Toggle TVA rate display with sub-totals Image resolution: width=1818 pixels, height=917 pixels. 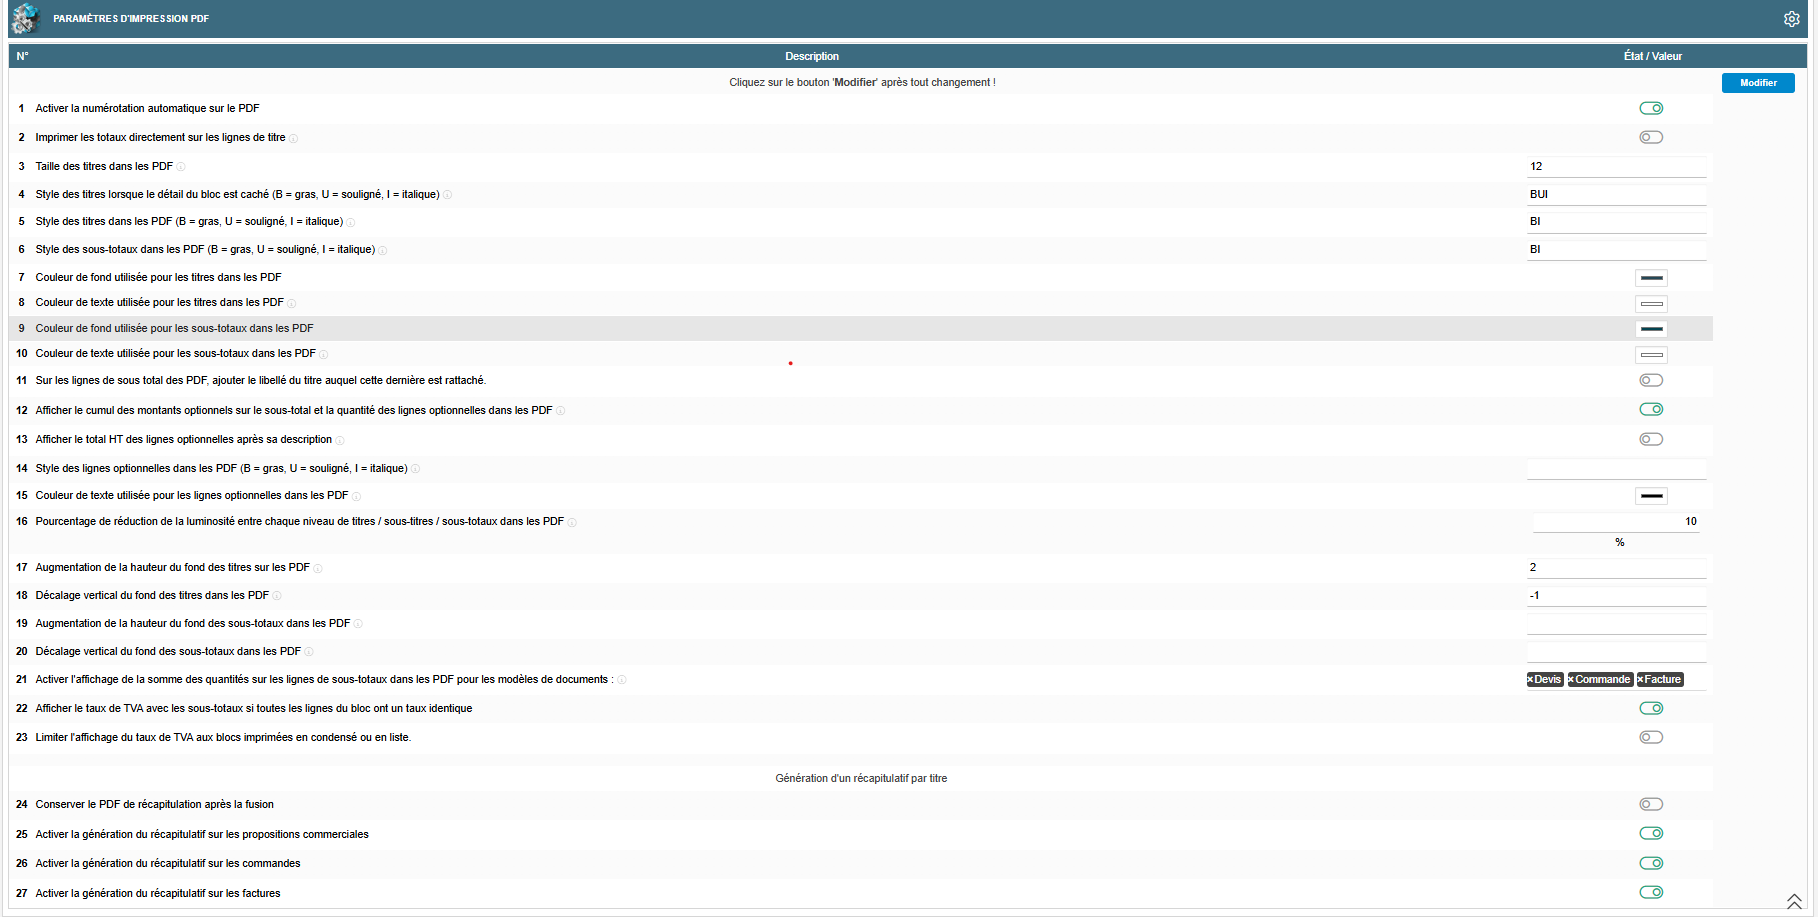click(1651, 708)
